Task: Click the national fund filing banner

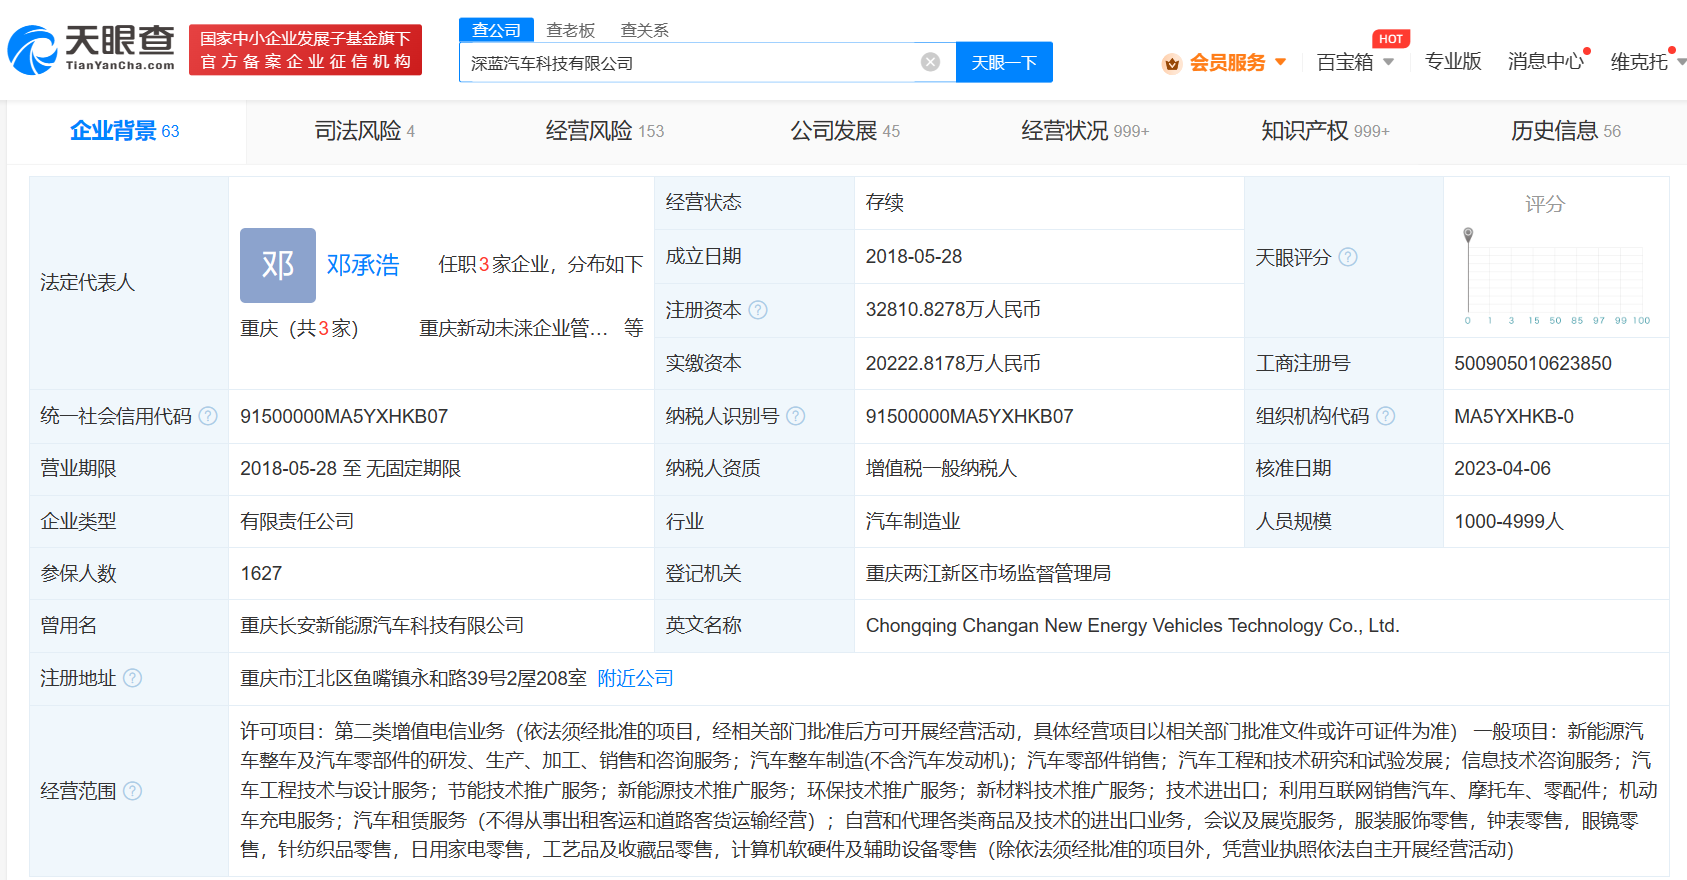Action: pyautogui.click(x=305, y=50)
